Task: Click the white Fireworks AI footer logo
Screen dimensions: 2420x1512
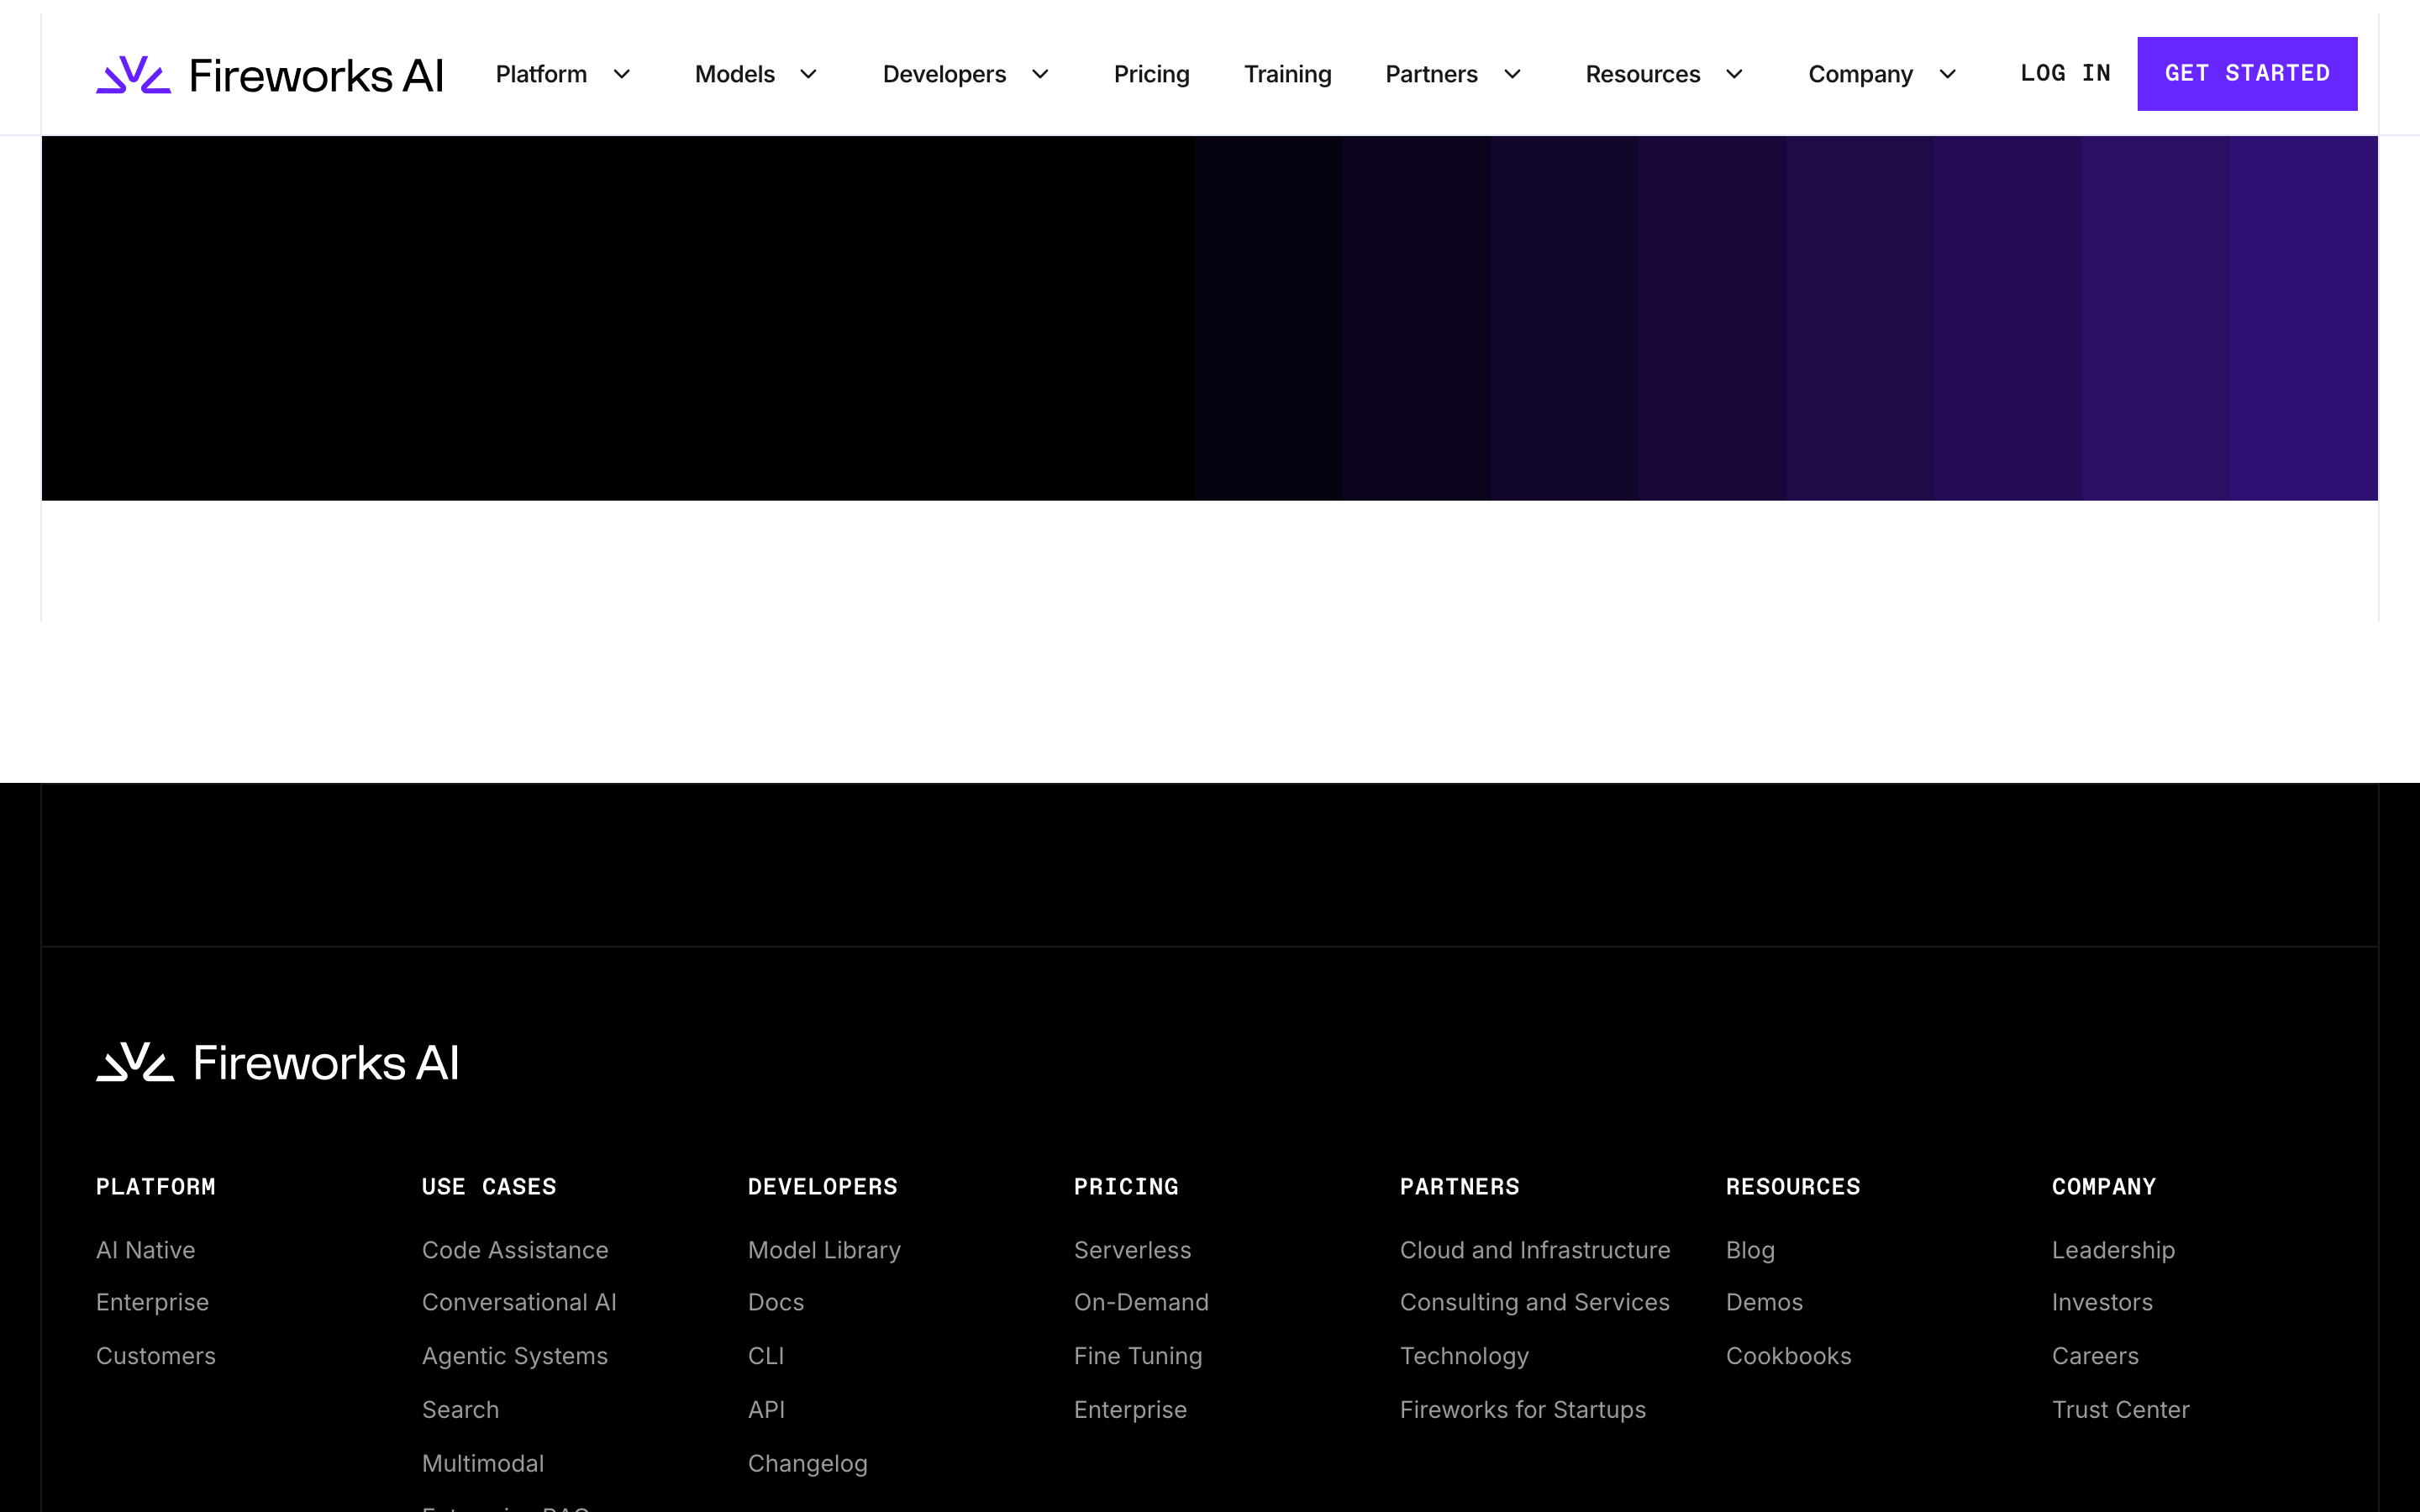Action: coord(277,1062)
